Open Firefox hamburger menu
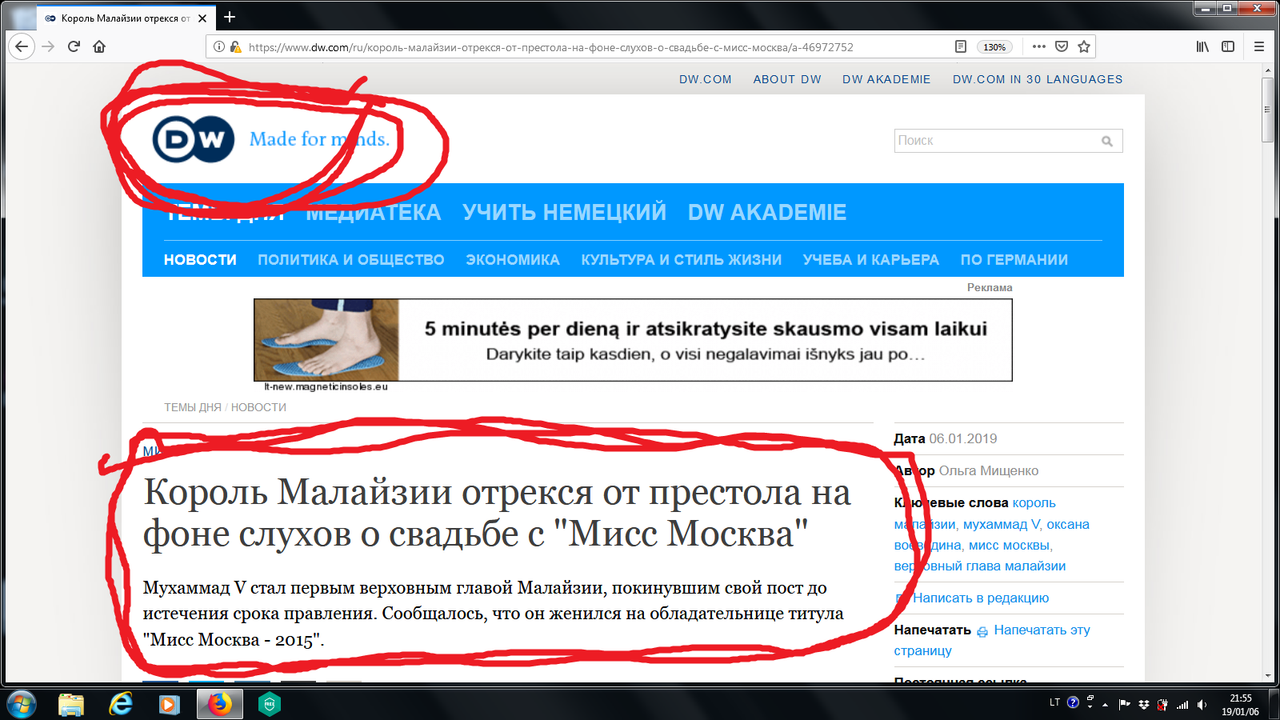Viewport: 1280px width, 720px height. (1257, 47)
